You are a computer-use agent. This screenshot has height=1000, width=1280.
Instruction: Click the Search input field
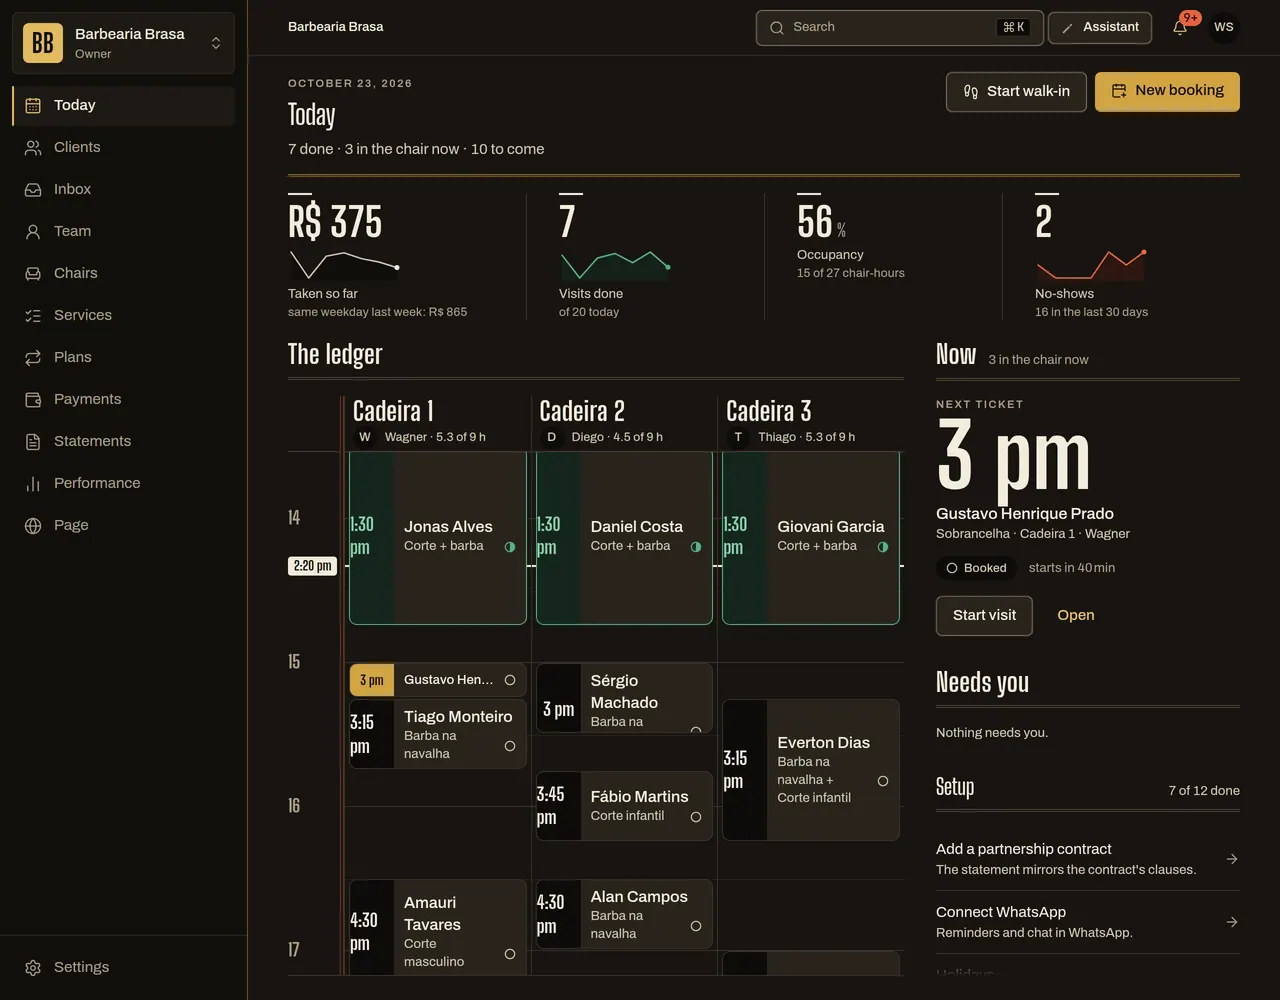(900, 27)
